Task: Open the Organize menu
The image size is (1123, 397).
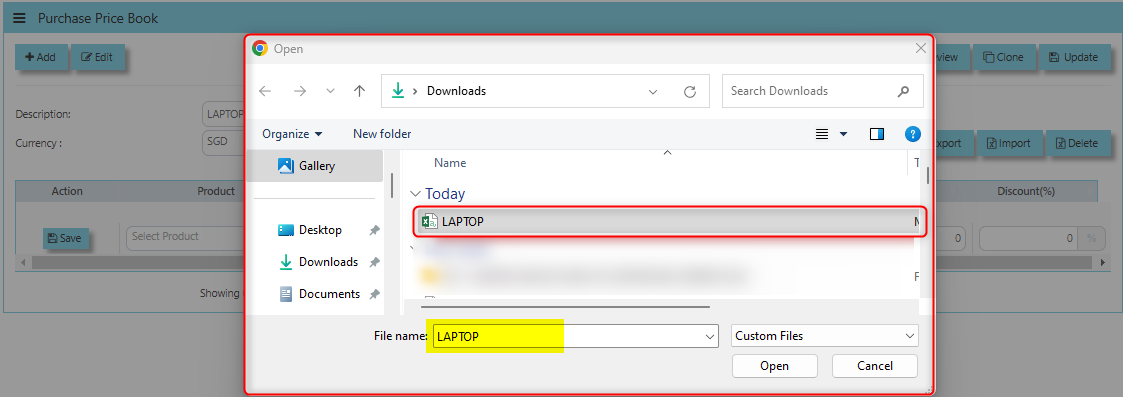Action: [x=292, y=134]
